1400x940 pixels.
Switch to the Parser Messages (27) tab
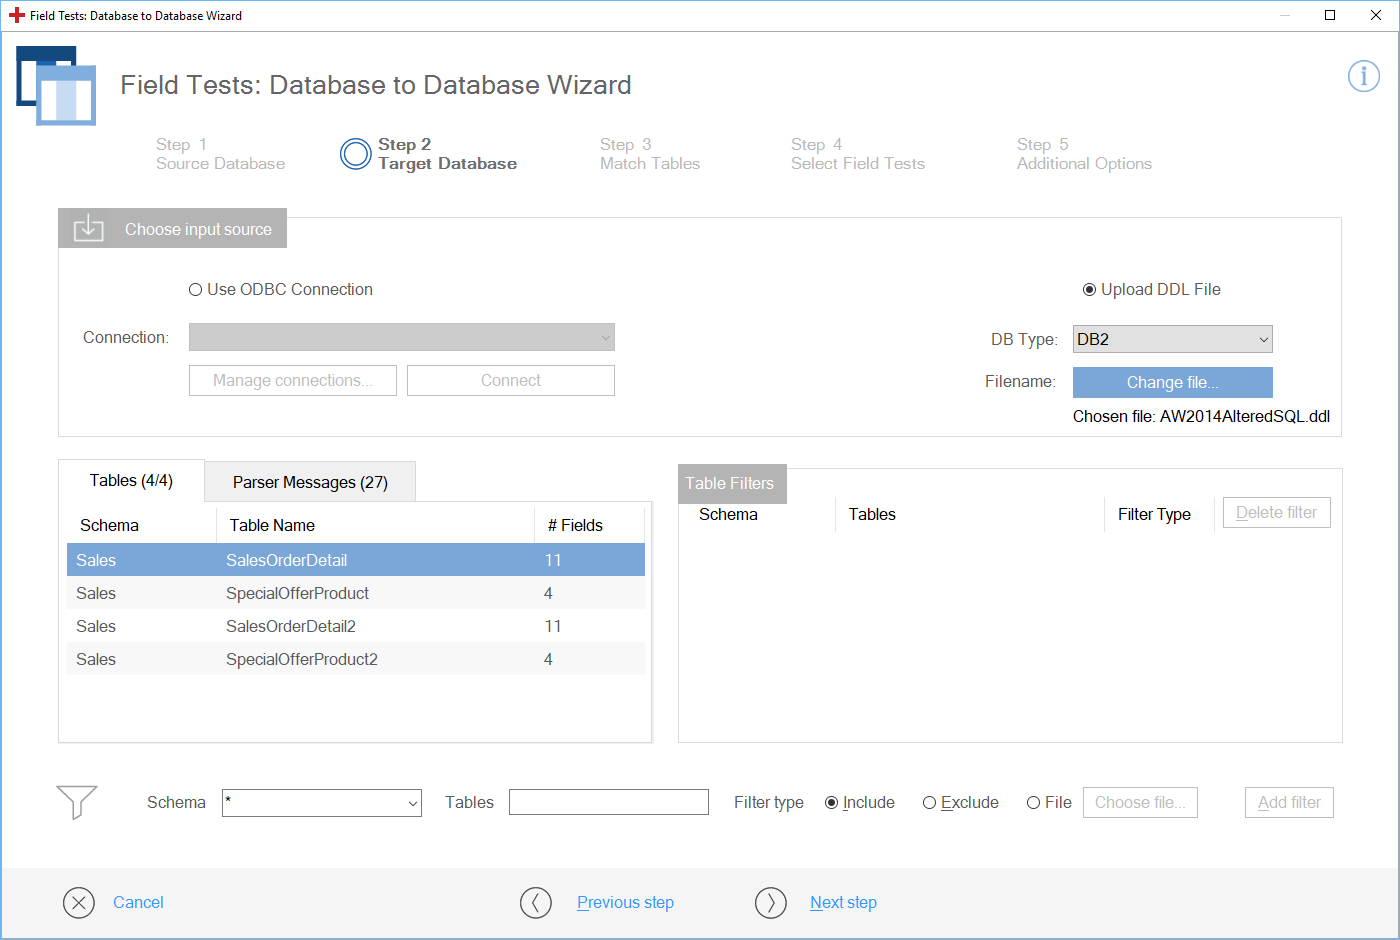pyautogui.click(x=310, y=482)
